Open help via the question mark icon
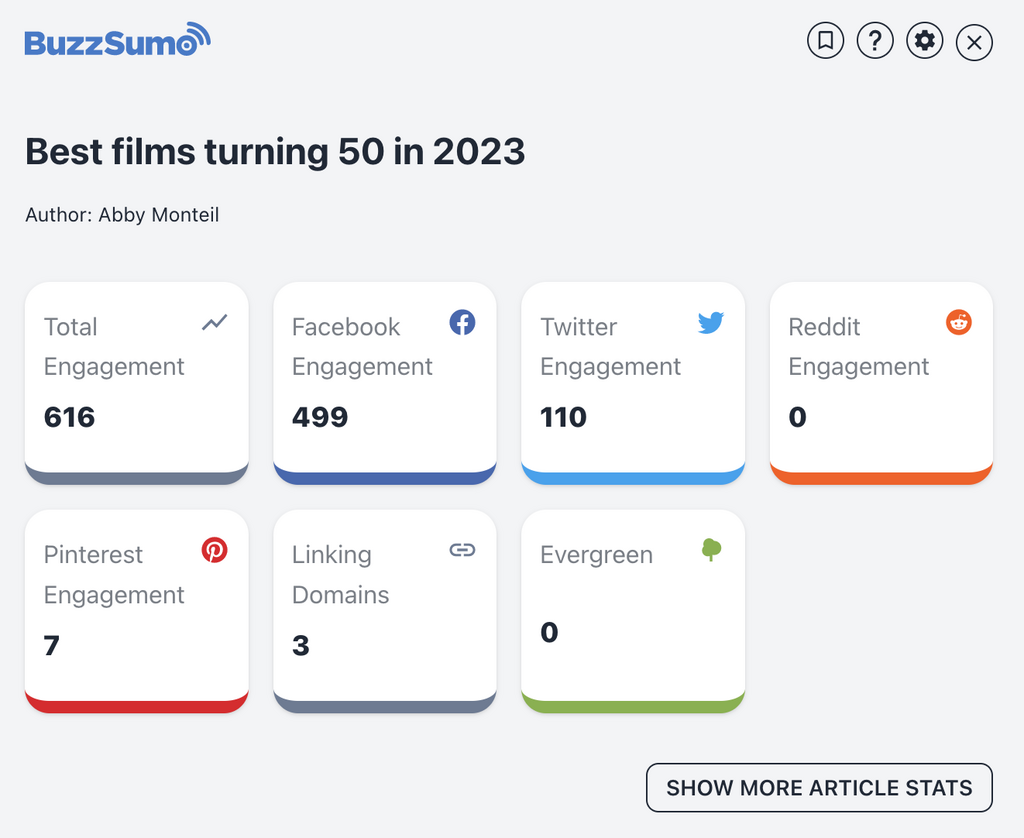This screenshot has height=838, width=1024. 875,41
